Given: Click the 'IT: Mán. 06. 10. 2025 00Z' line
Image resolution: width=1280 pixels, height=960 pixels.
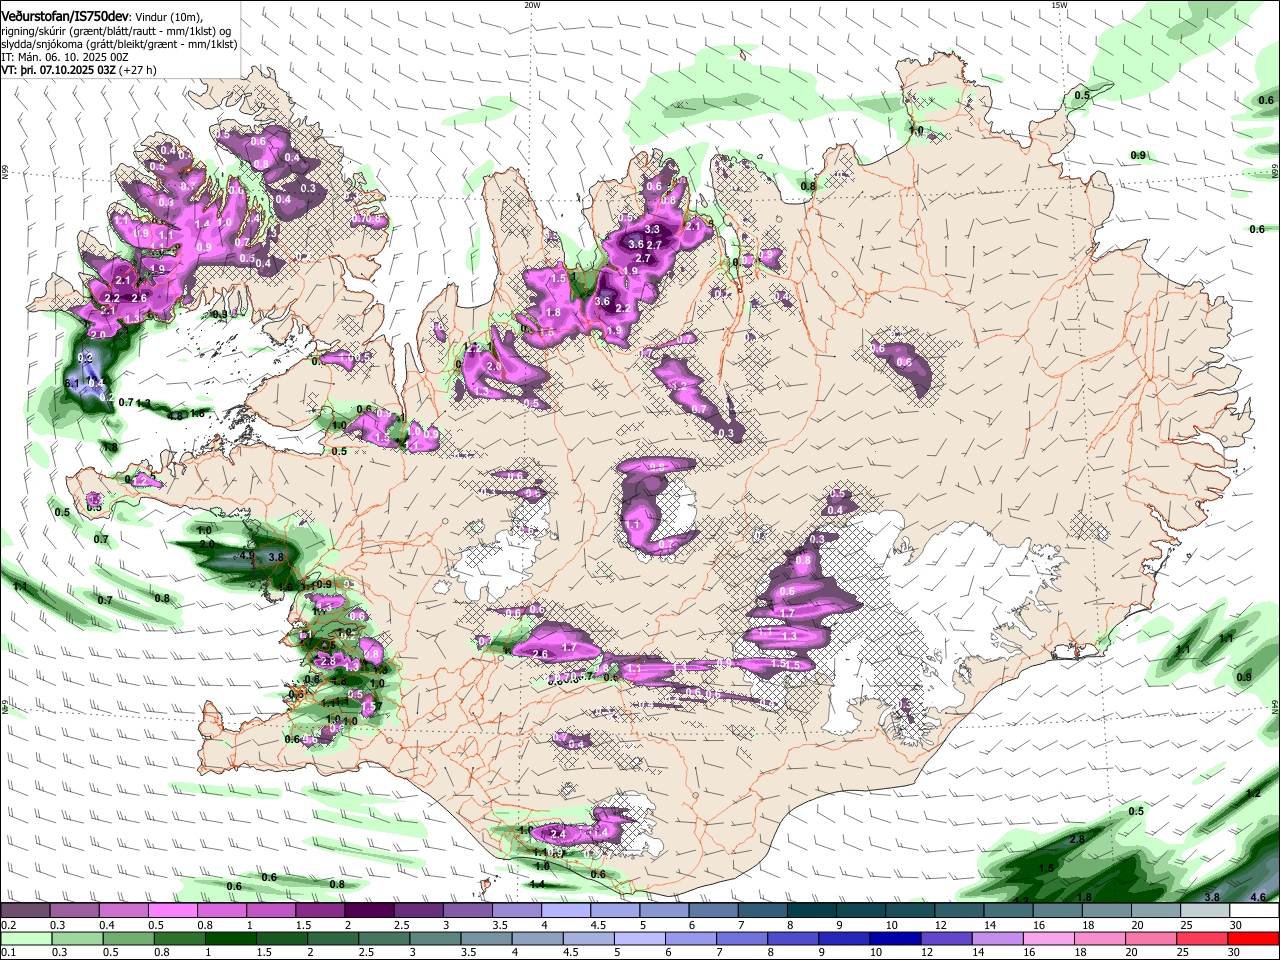Looking at the screenshot, I should pyautogui.click(x=65, y=58).
